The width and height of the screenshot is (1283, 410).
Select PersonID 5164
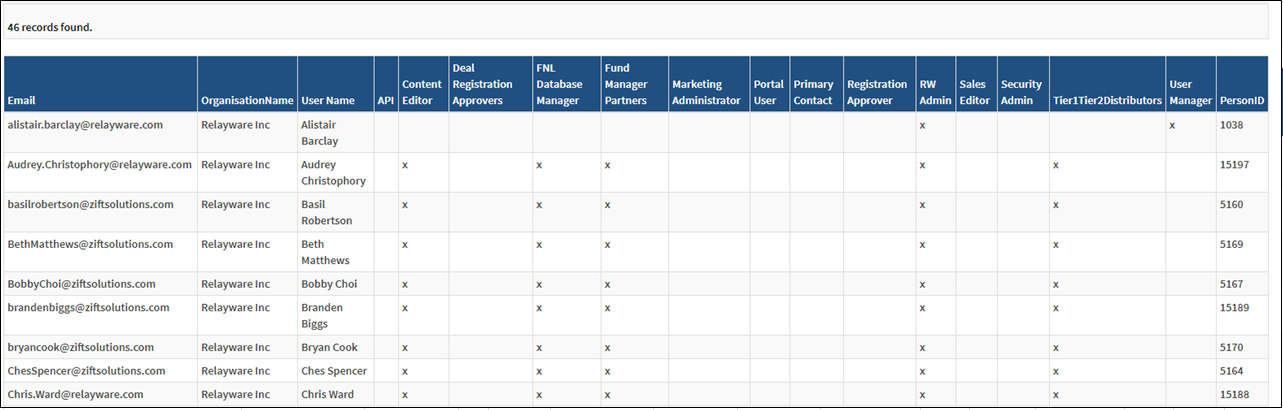tap(1232, 371)
